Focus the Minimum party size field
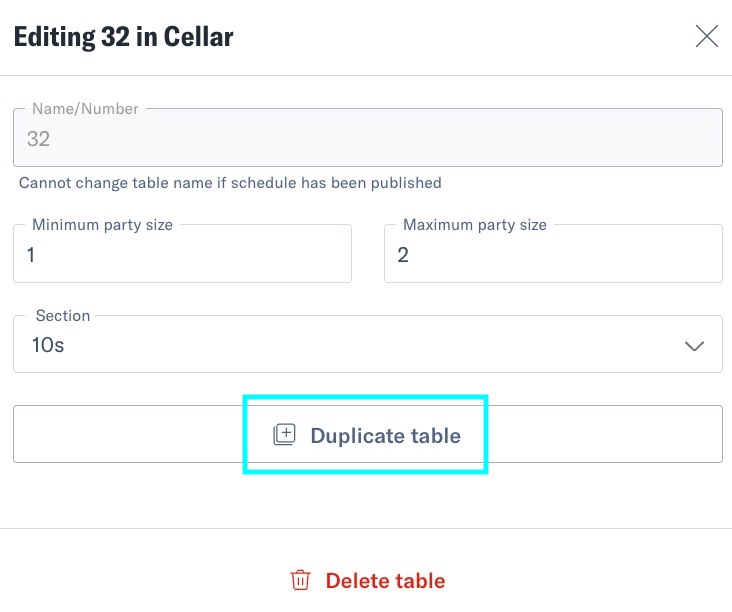 pyautogui.click(x=182, y=253)
